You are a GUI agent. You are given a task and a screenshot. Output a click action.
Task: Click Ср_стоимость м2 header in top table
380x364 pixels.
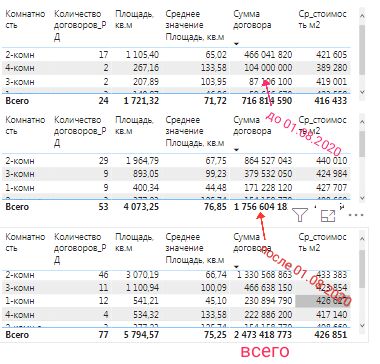322,19
